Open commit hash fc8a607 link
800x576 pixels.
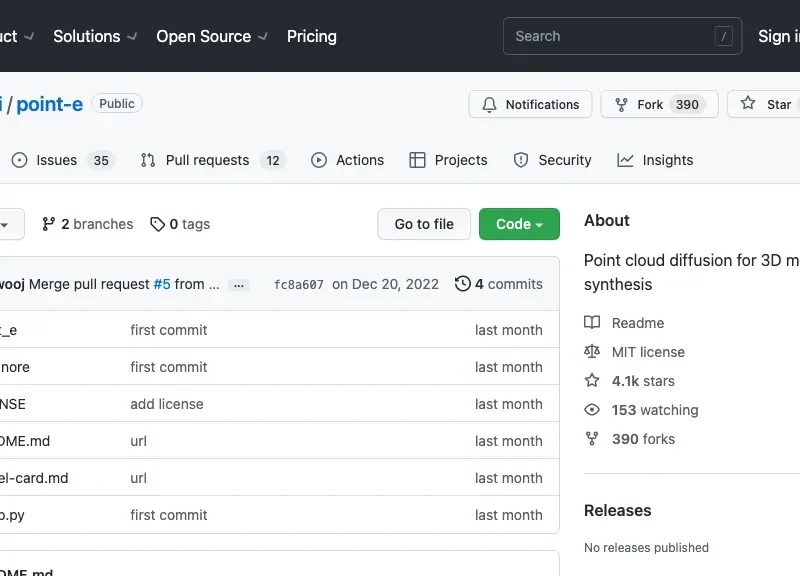coord(298,285)
